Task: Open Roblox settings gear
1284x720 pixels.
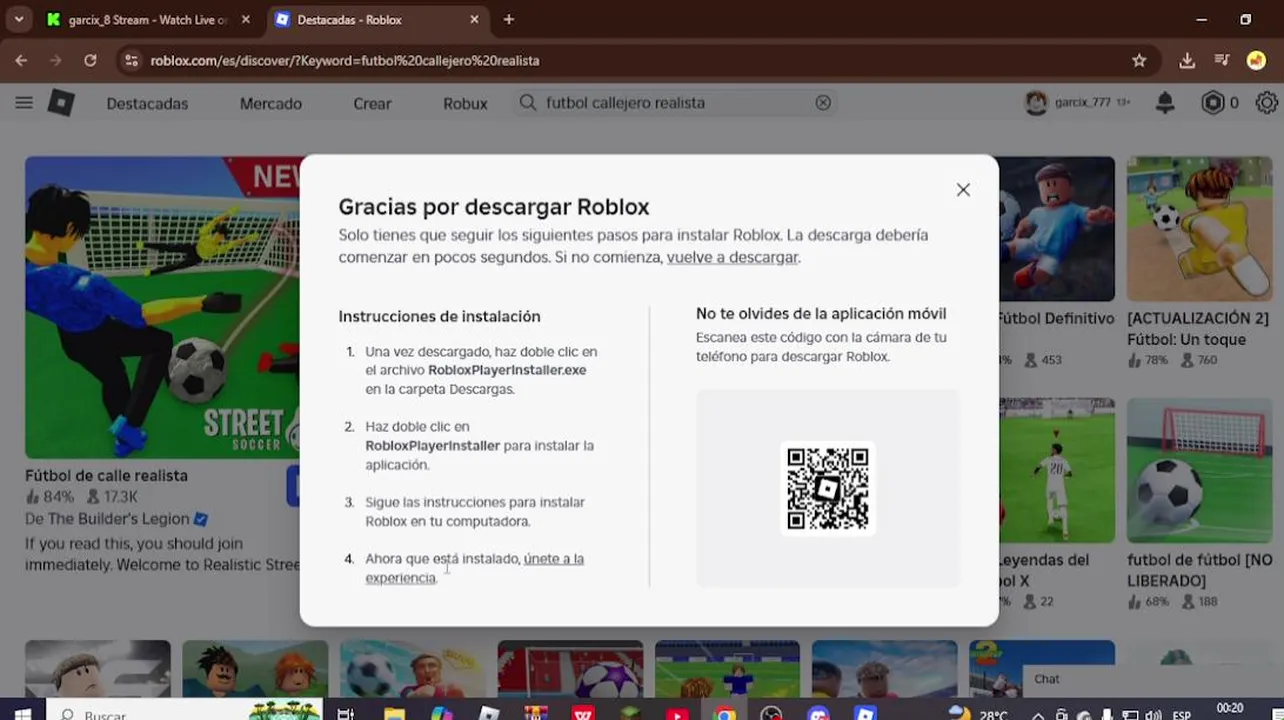Action: (x=1267, y=103)
